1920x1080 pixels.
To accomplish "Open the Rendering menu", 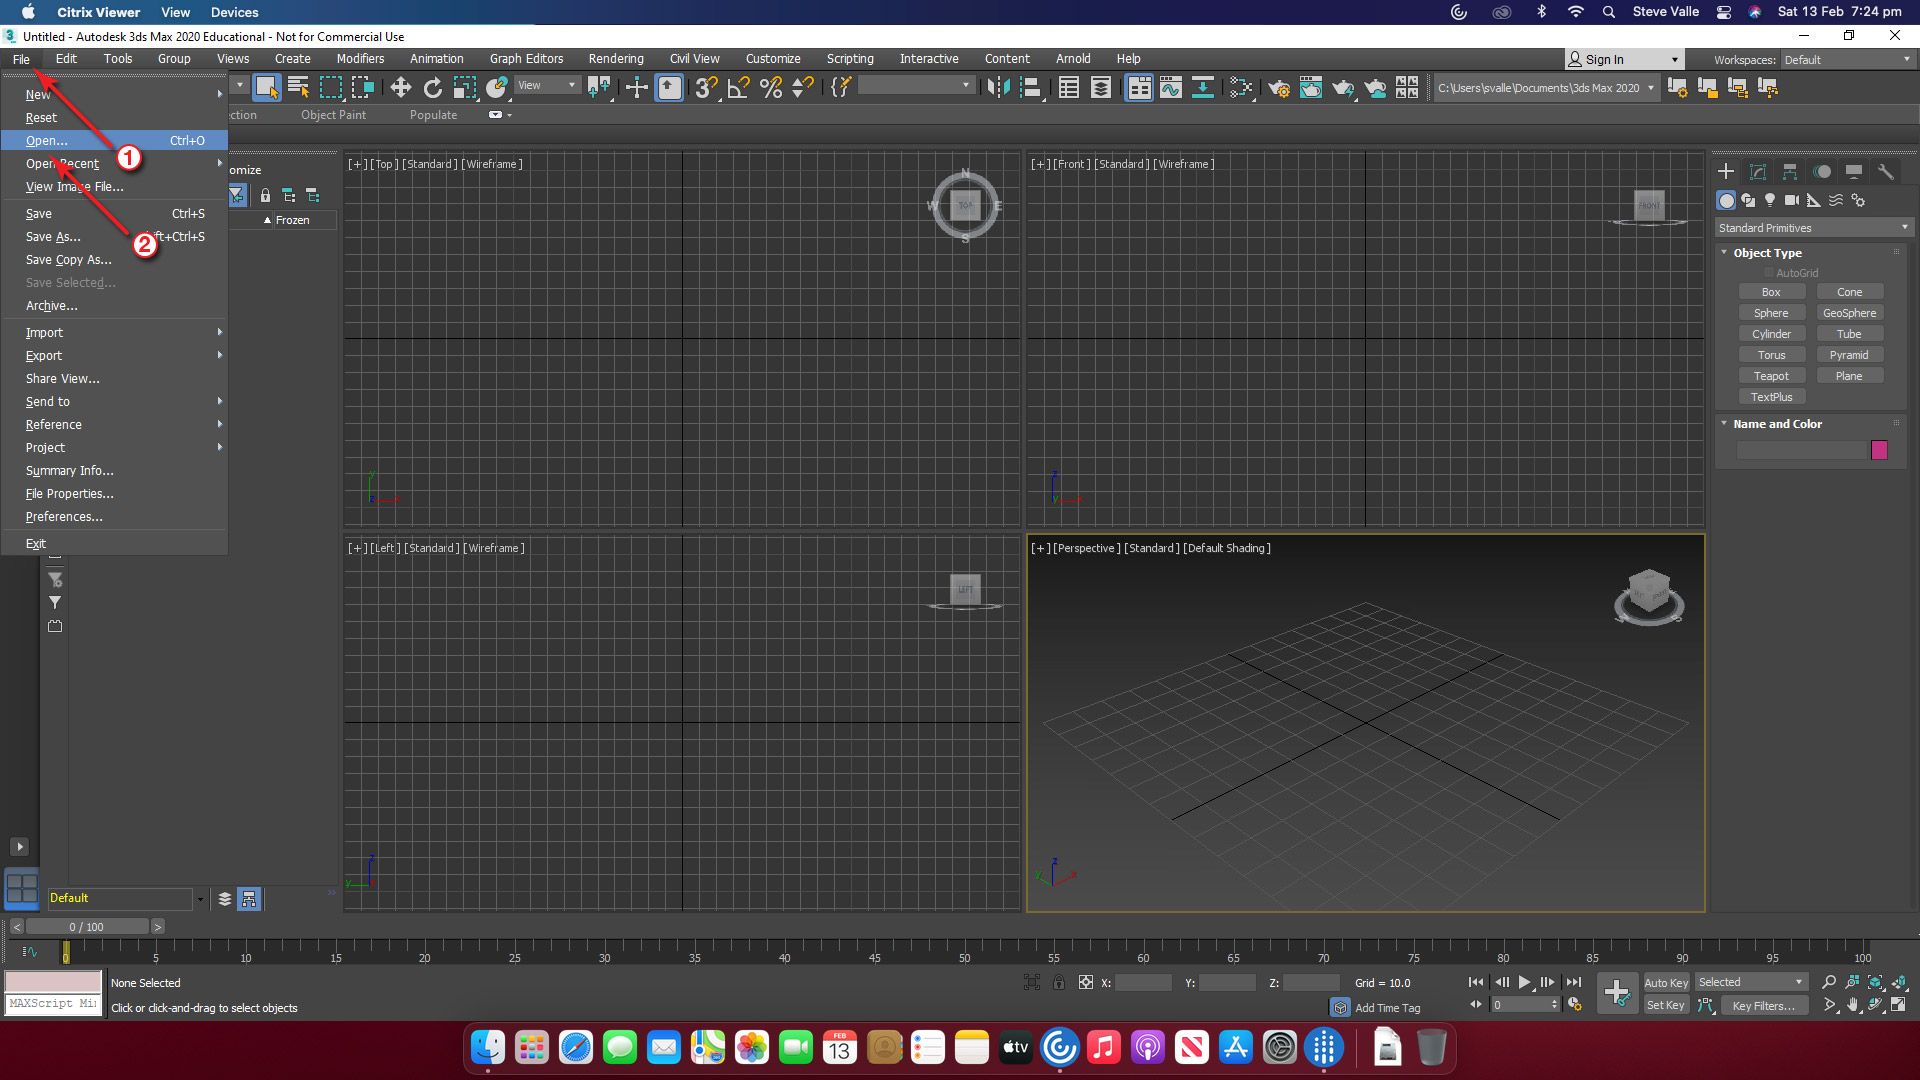I will click(x=615, y=59).
